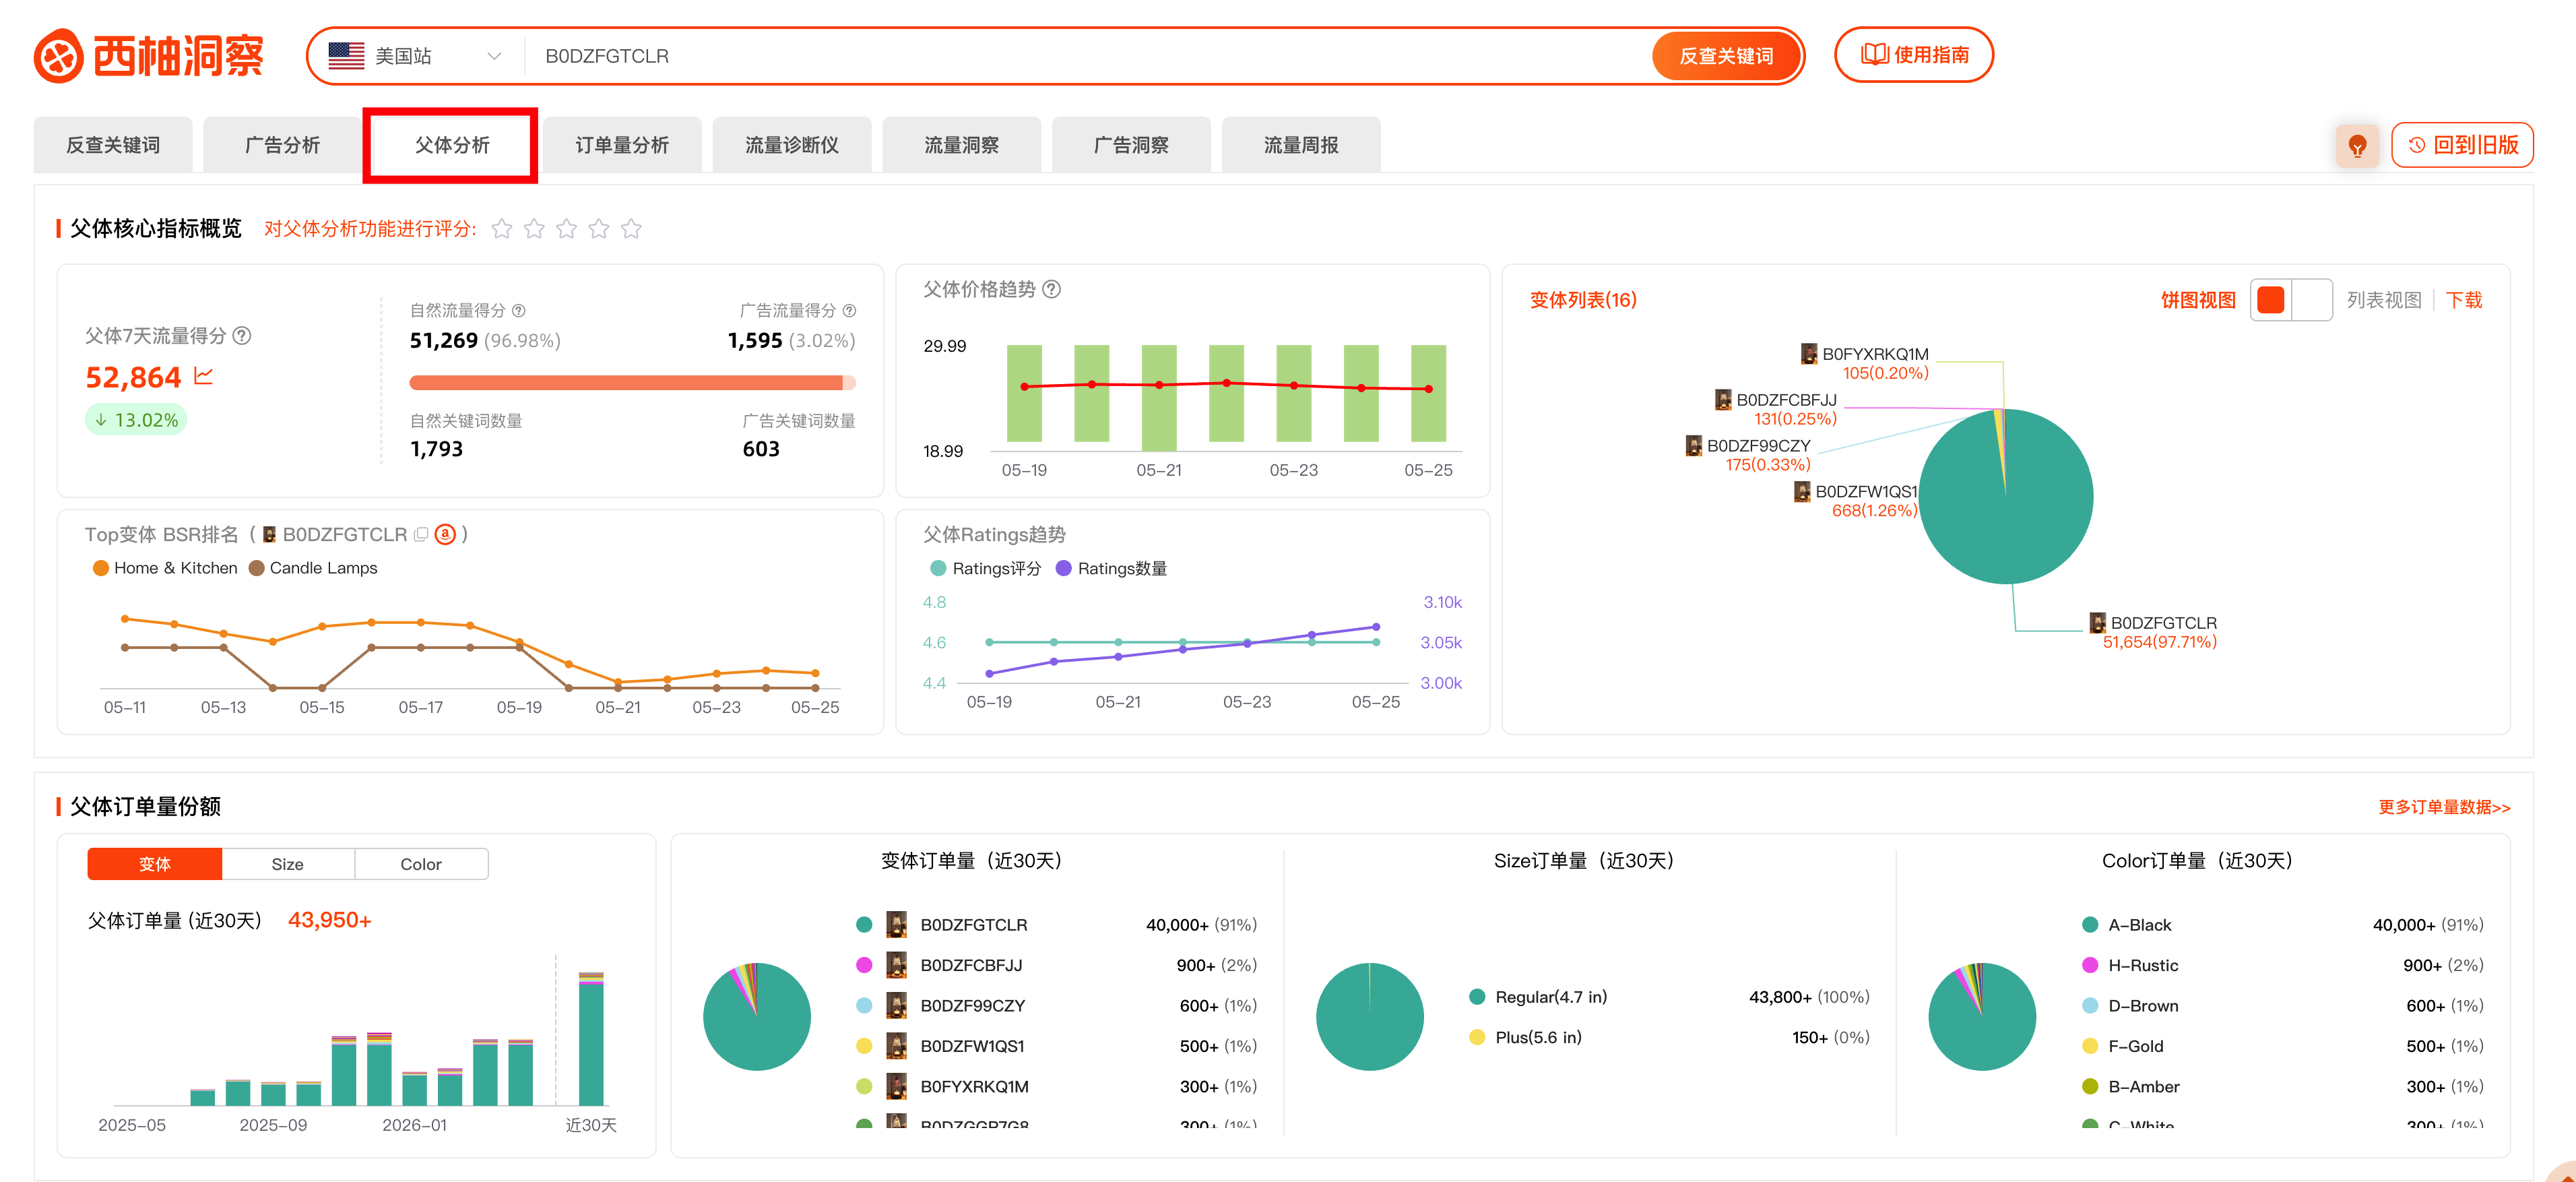Click the green swatch for B0DZFGTCLR variant
Viewport: 2576px width, 1182px height.
(864, 925)
